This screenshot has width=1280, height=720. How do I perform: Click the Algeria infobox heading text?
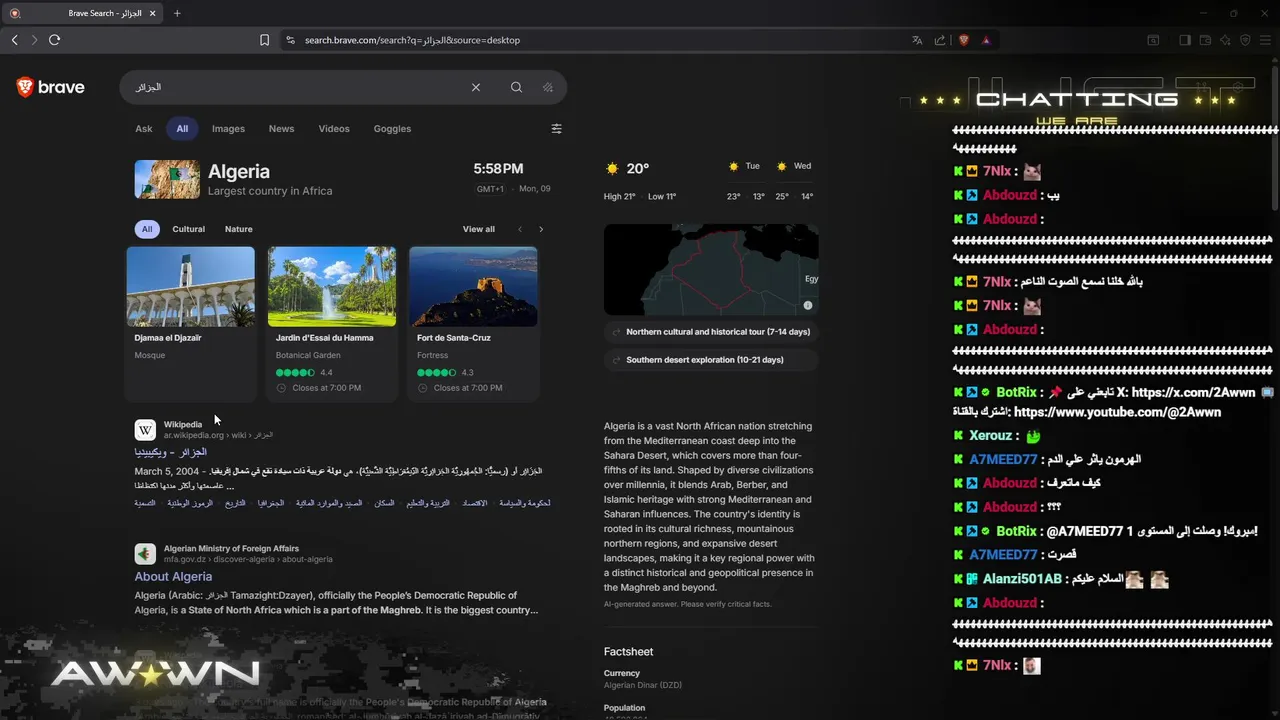pyautogui.click(x=239, y=171)
